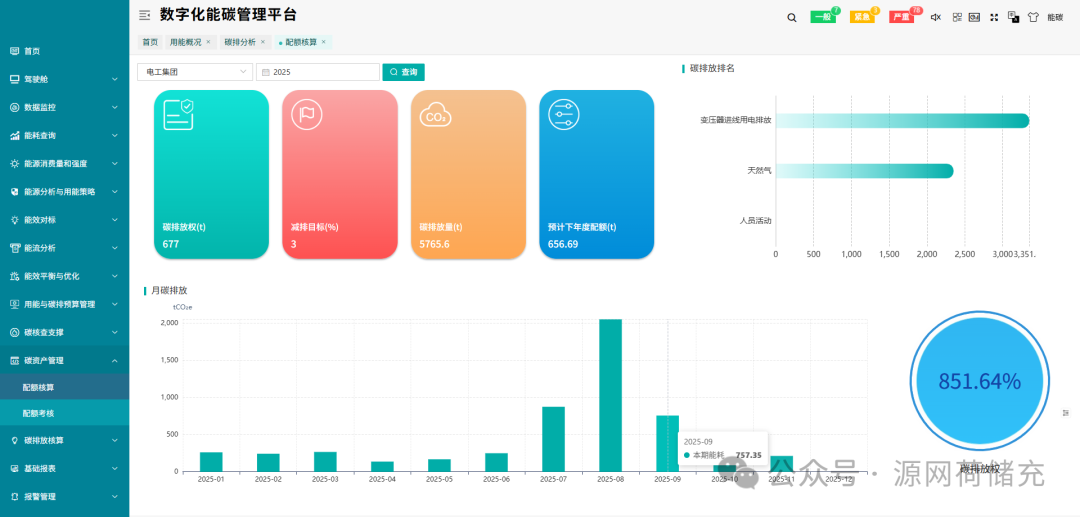Click the muted speaker icon
Image resolution: width=1080 pixels, height=517 pixels.
(936, 17)
